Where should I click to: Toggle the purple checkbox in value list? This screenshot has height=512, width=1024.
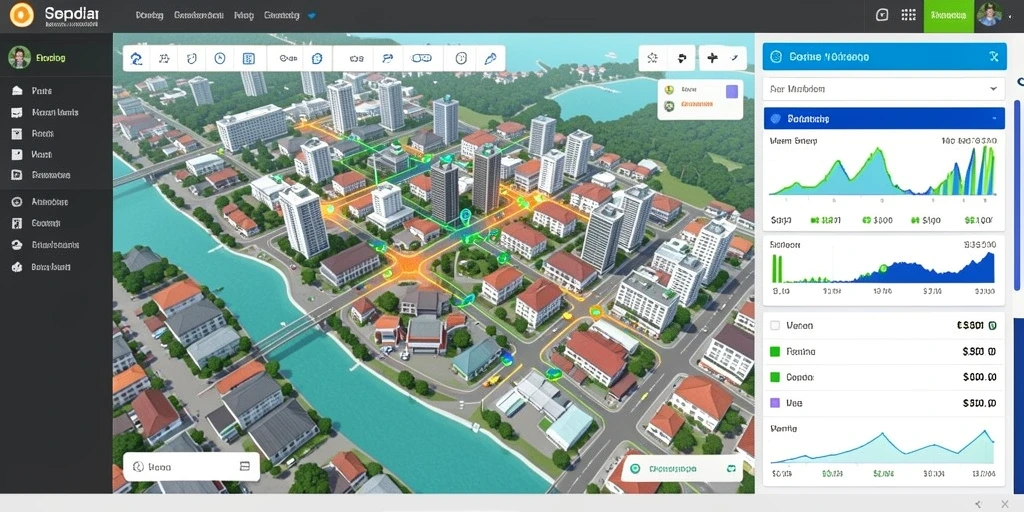[775, 403]
